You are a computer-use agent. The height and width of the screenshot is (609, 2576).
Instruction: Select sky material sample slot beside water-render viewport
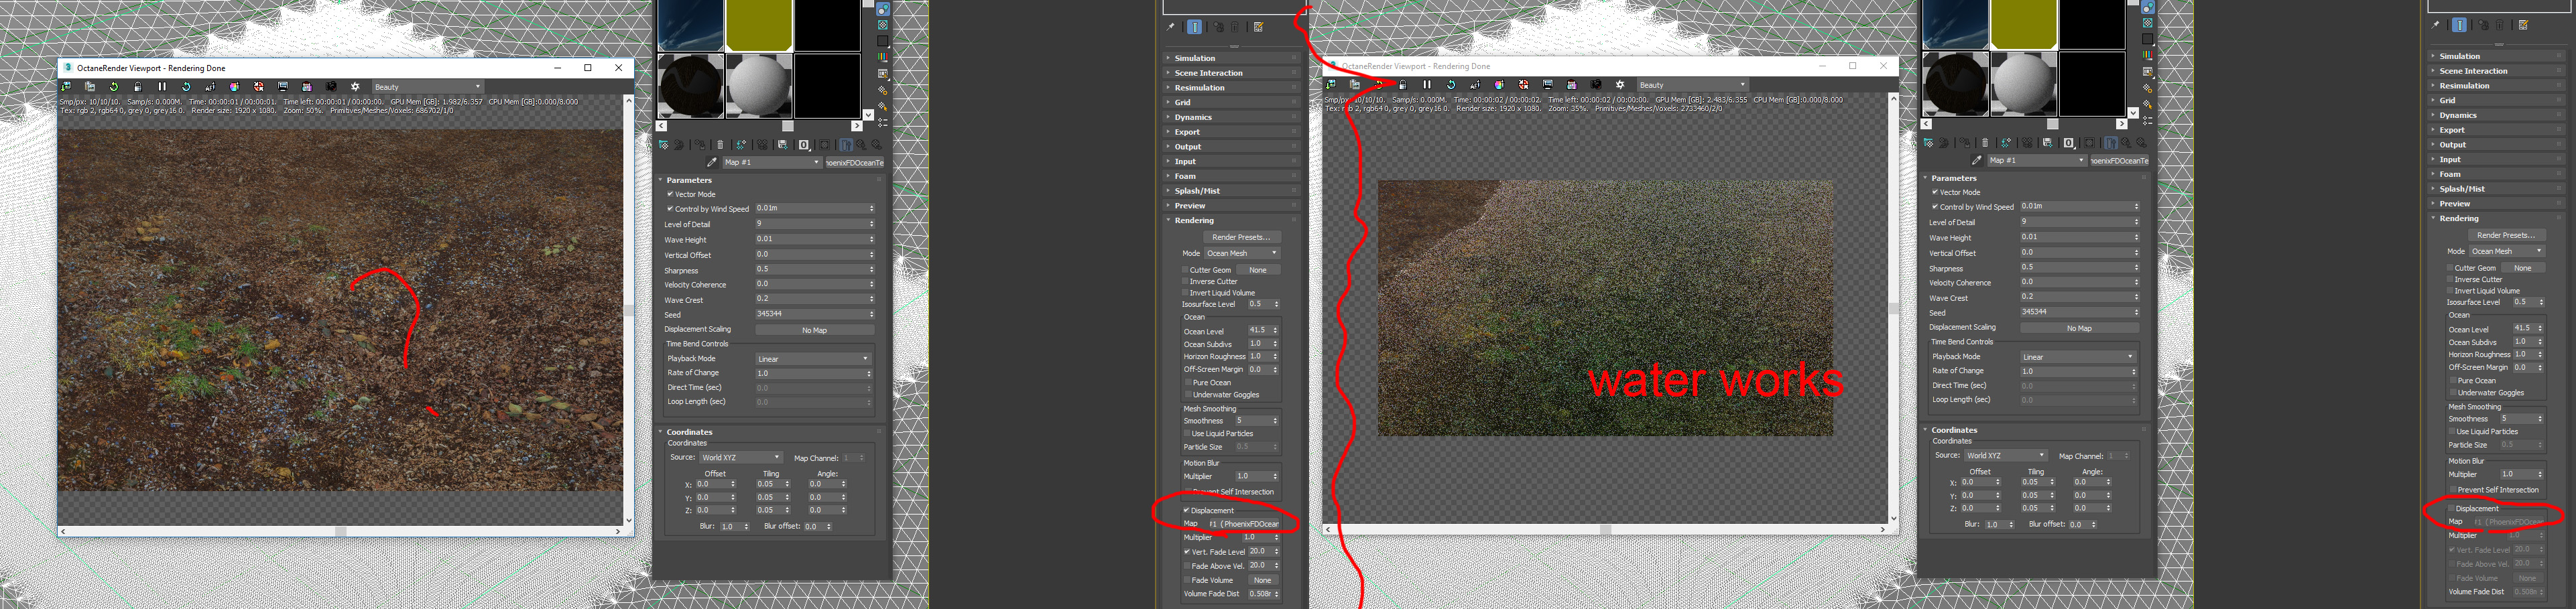pyautogui.click(x=1955, y=24)
